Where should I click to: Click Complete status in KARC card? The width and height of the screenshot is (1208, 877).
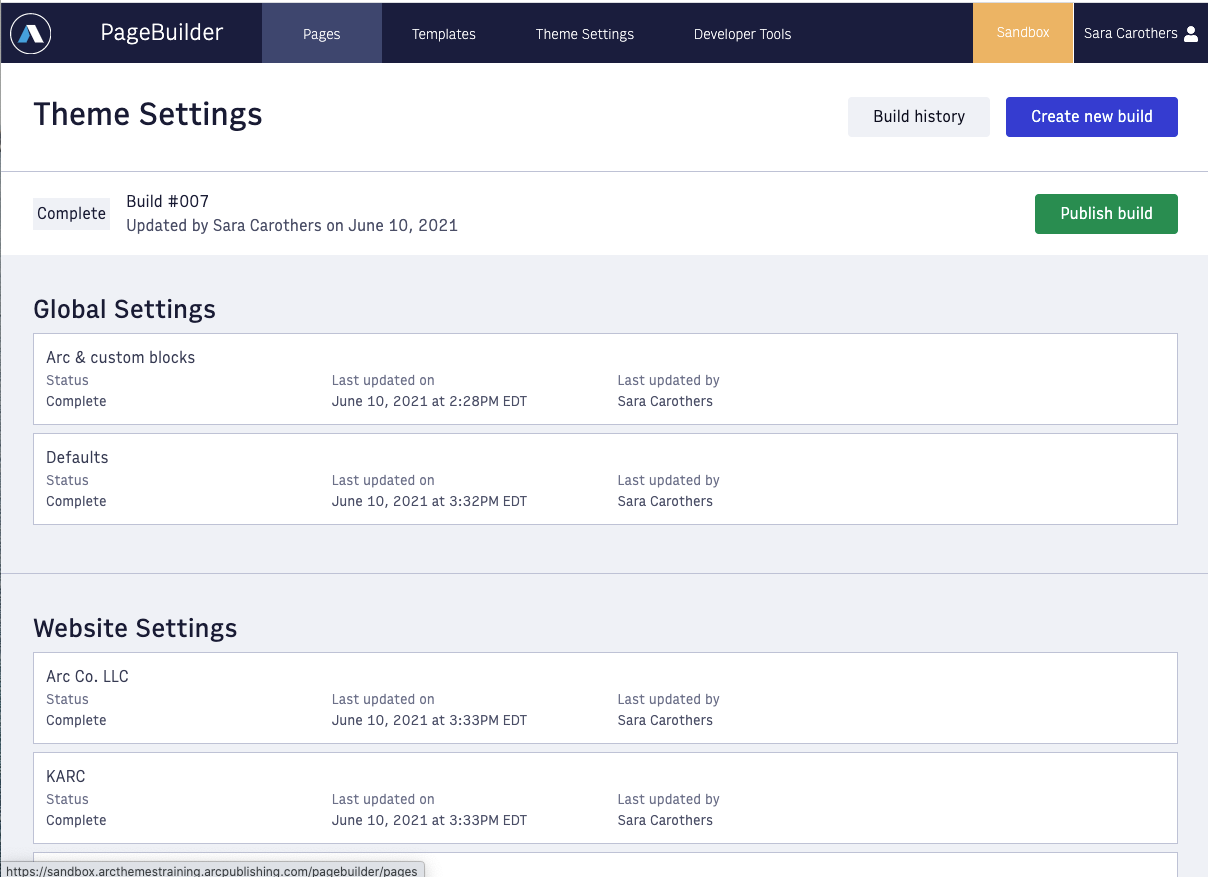76,820
